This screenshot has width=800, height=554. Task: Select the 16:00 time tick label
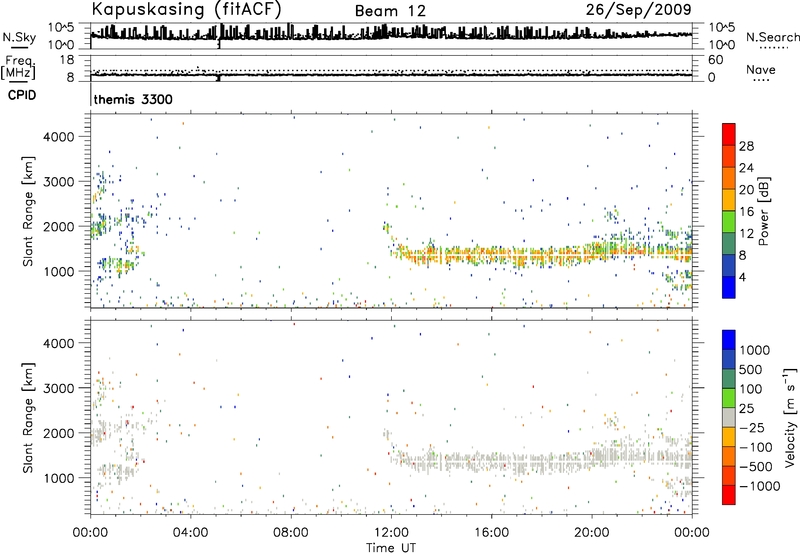coord(491,533)
